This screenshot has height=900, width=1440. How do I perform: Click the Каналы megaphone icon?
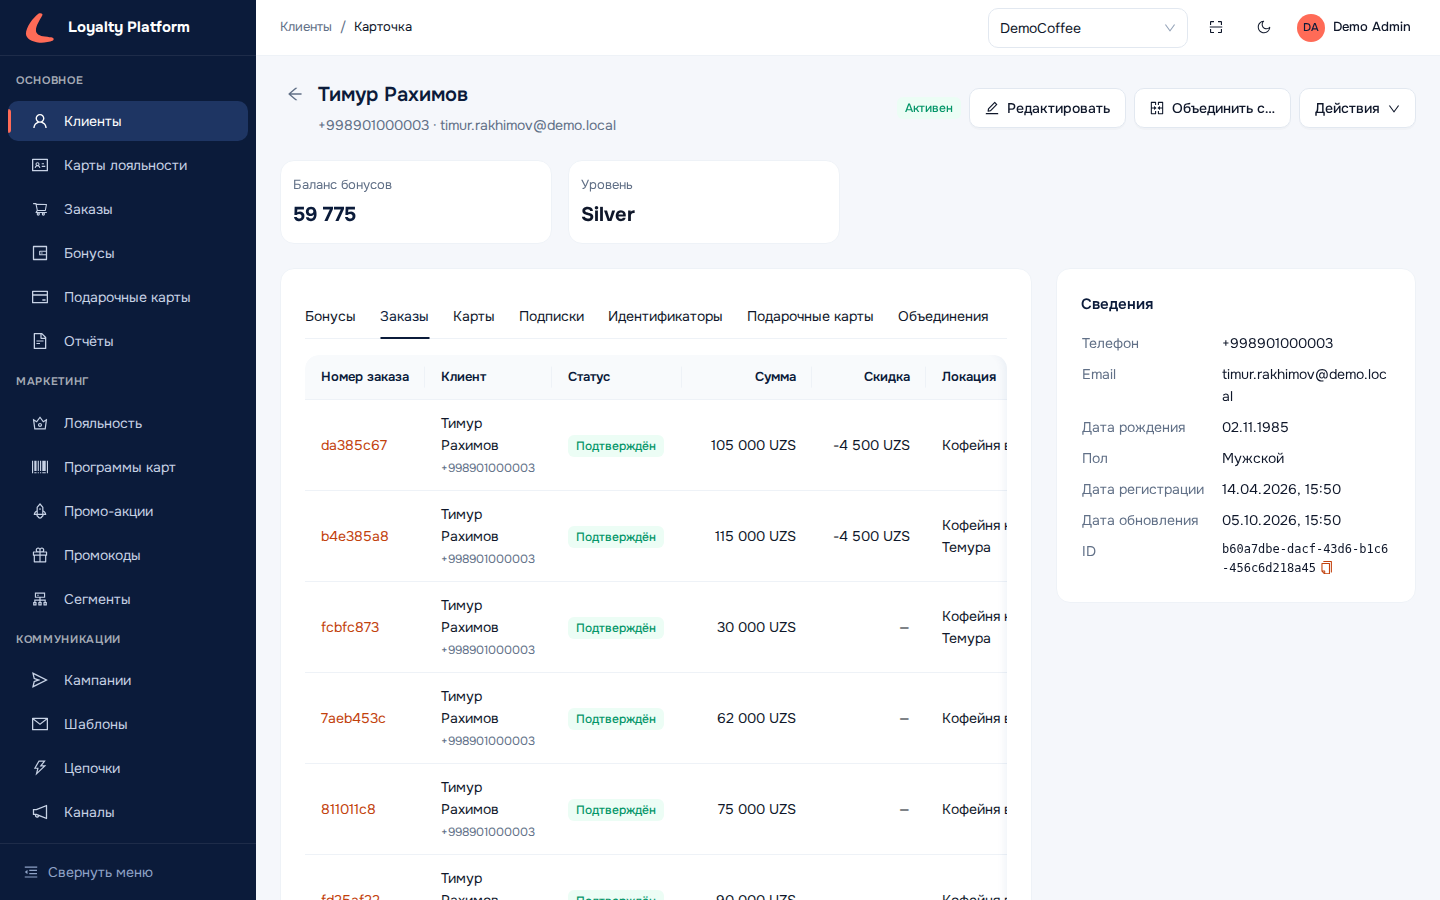point(40,812)
